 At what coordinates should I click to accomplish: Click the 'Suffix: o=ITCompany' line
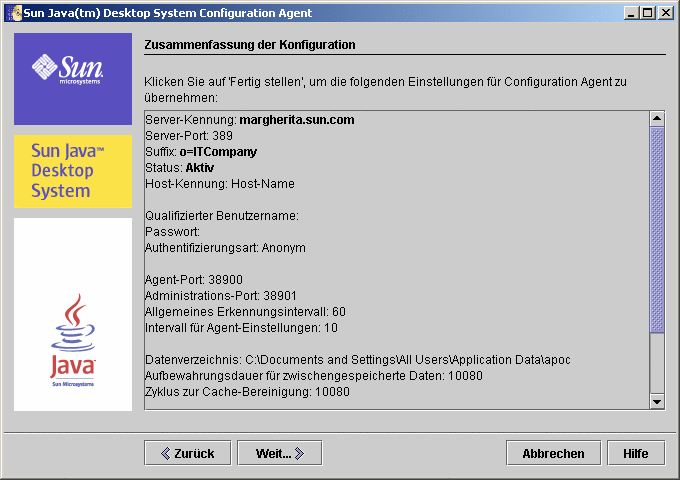tap(201, 152)
